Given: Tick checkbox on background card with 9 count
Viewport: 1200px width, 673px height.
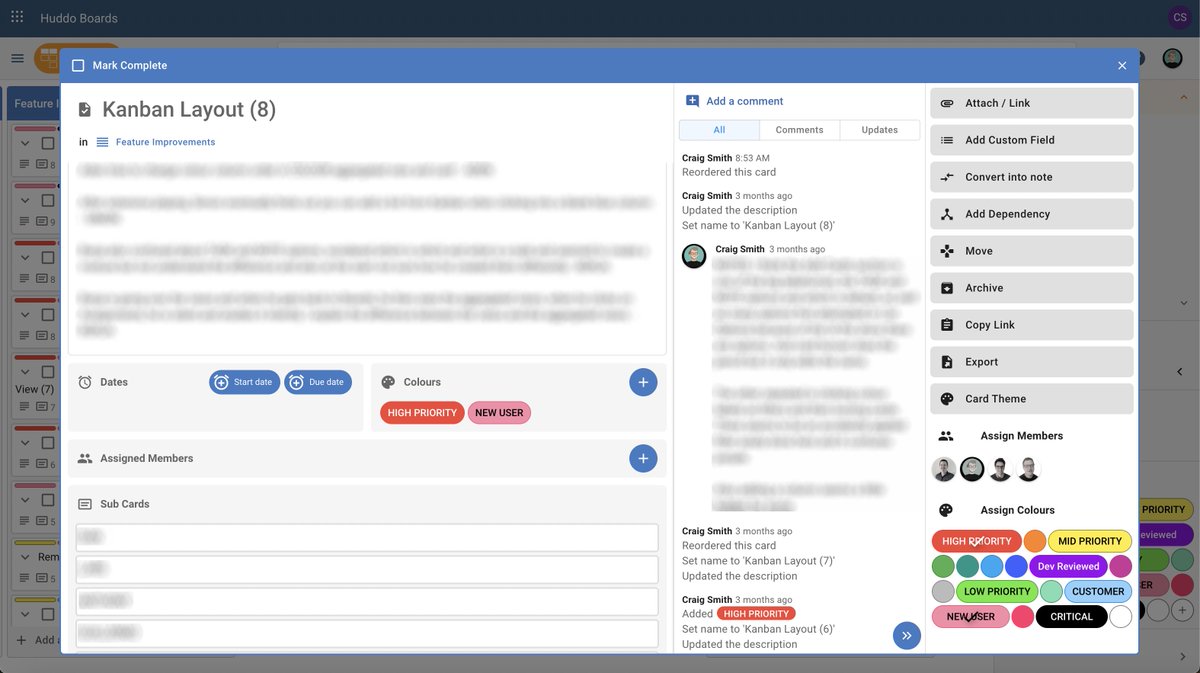Looking at the screenshot, I should pos(47,200).
